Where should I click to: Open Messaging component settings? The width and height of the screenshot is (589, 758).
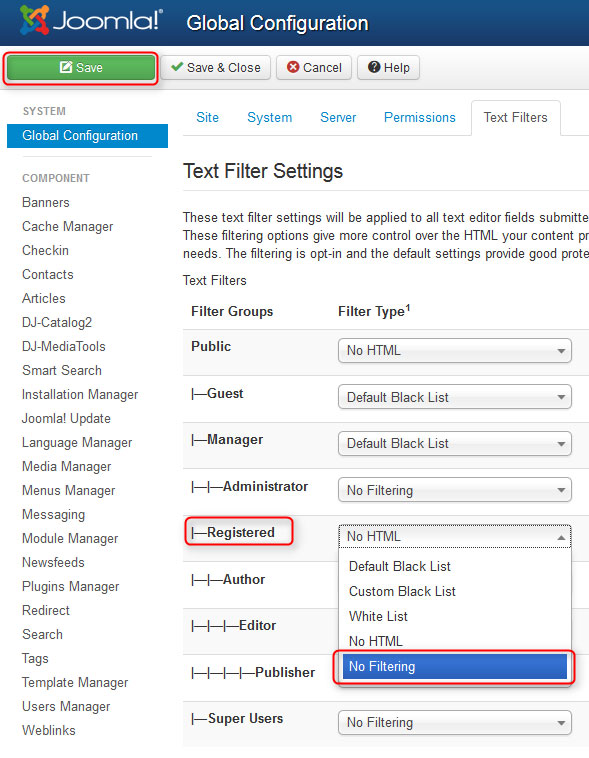pyautogui.click(x=54, y=515)
